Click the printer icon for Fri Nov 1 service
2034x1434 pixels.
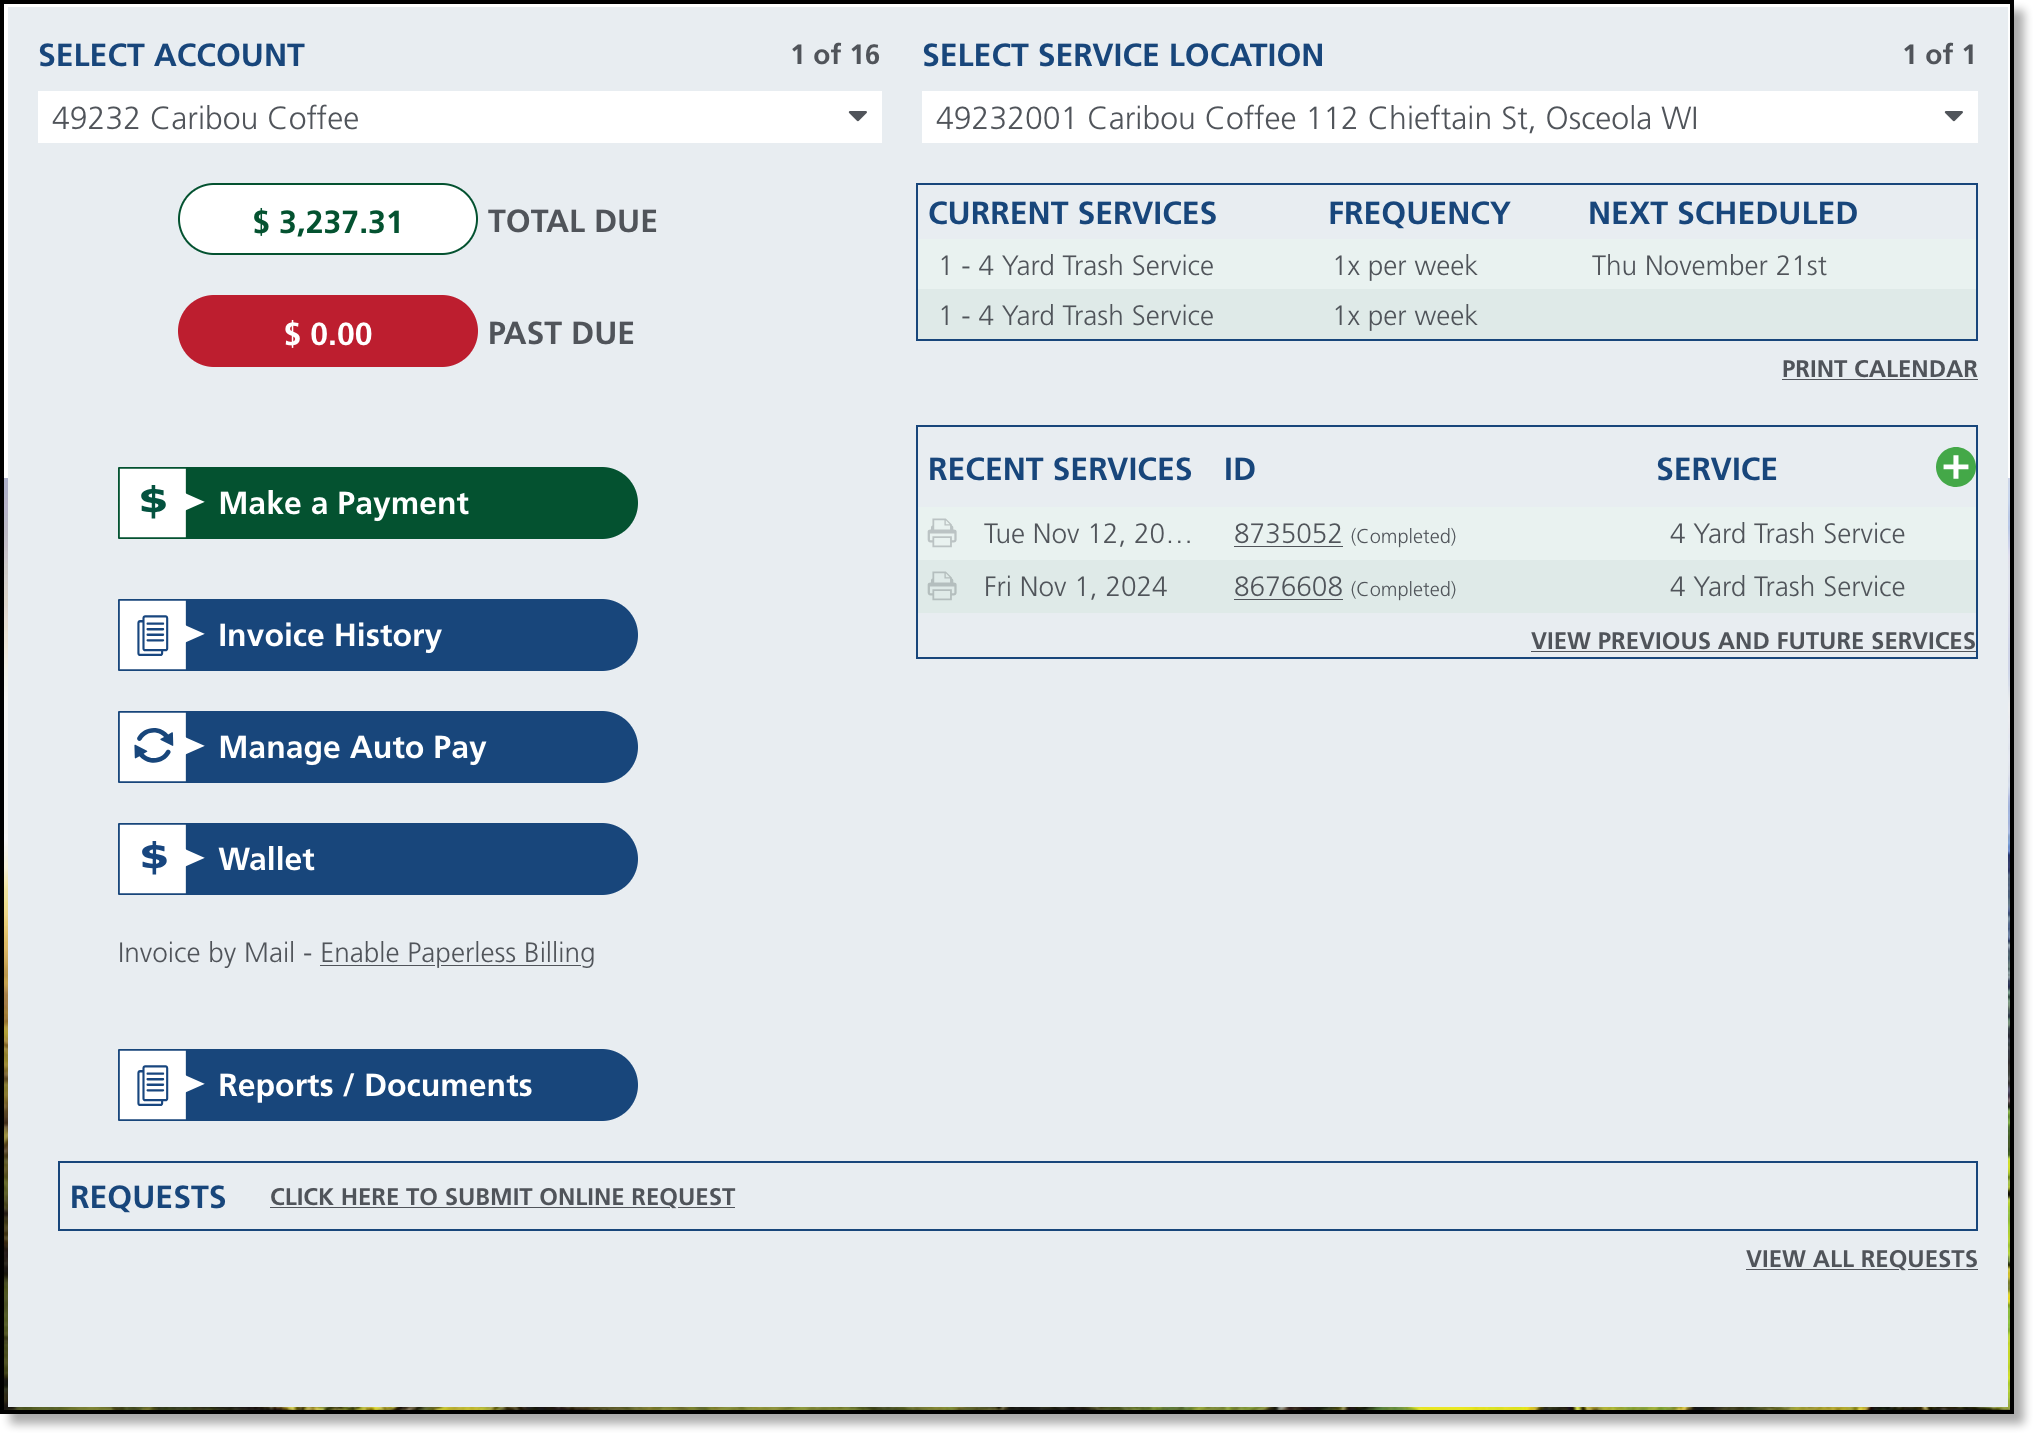click(942, 586)
